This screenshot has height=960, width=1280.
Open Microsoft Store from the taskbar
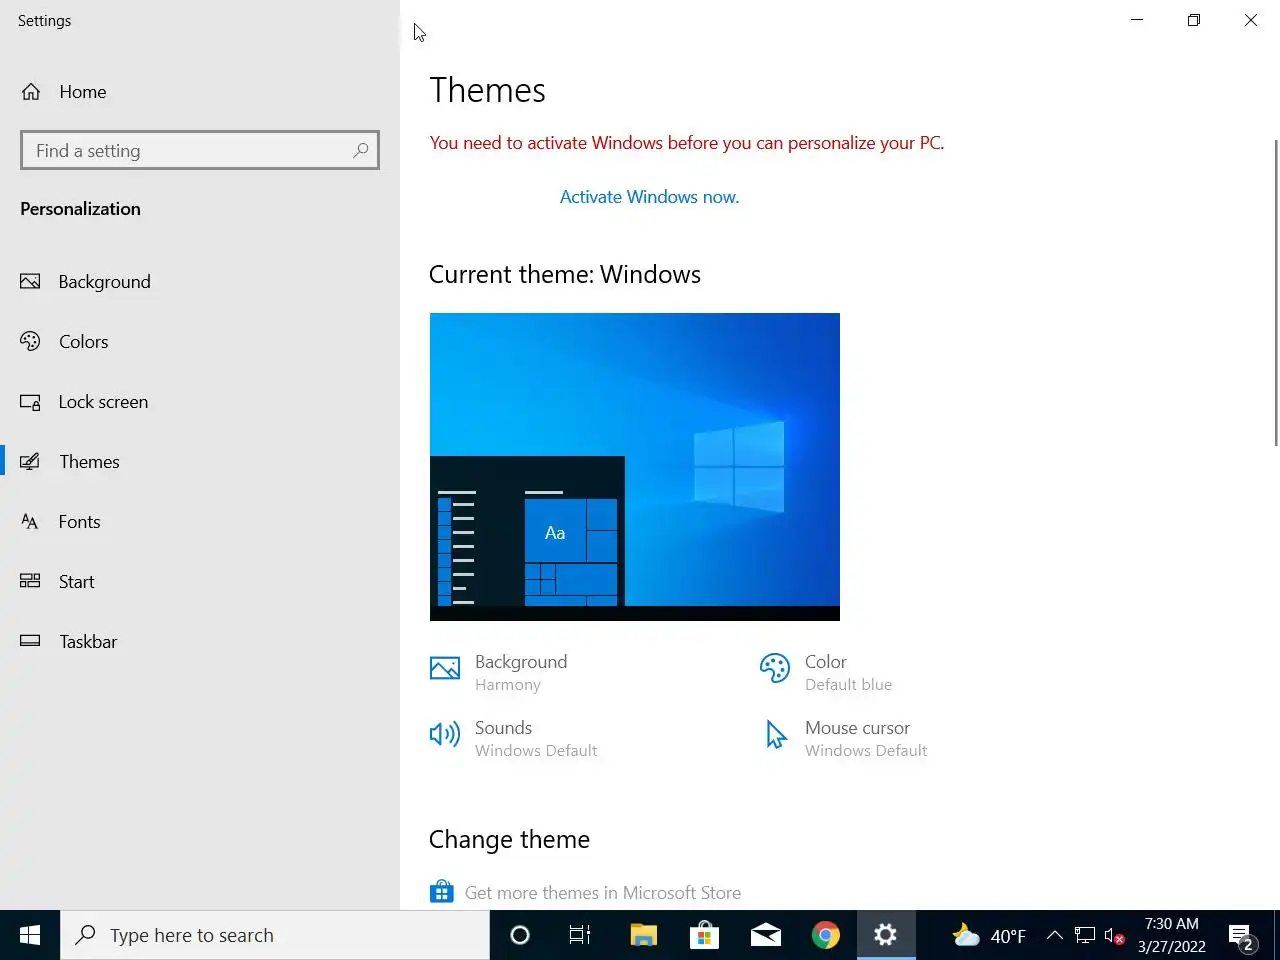pyautogui.click(x=704, y=935)
